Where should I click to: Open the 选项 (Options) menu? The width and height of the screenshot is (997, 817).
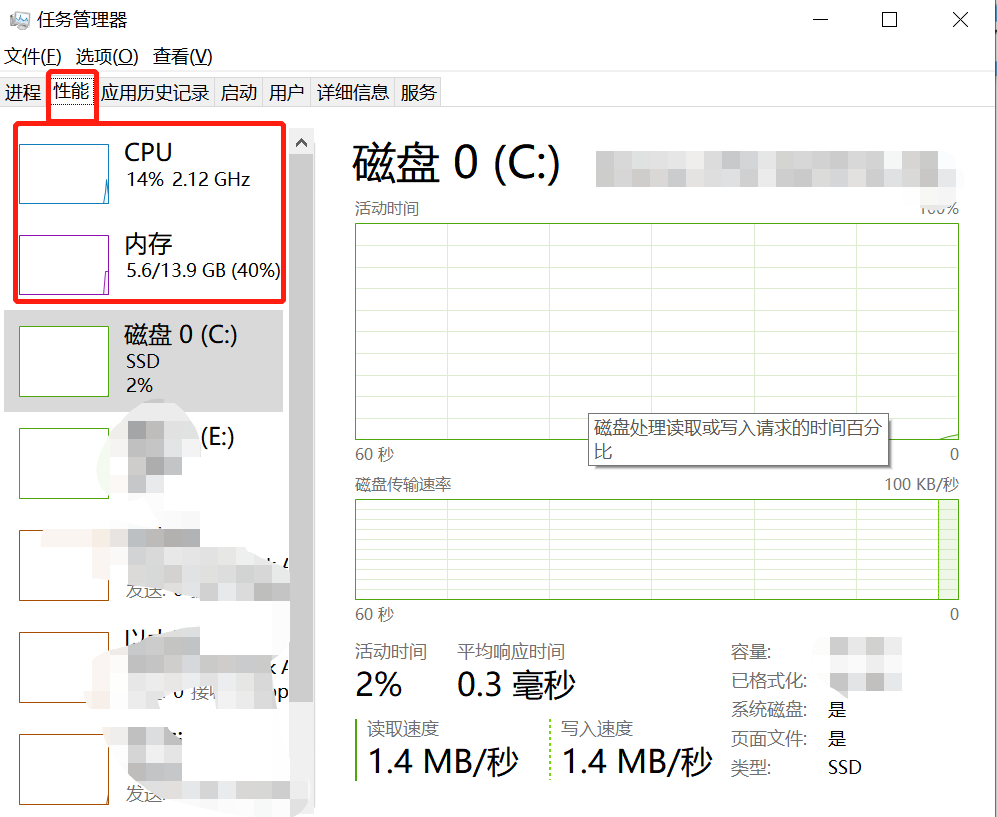tap(107, 56)
